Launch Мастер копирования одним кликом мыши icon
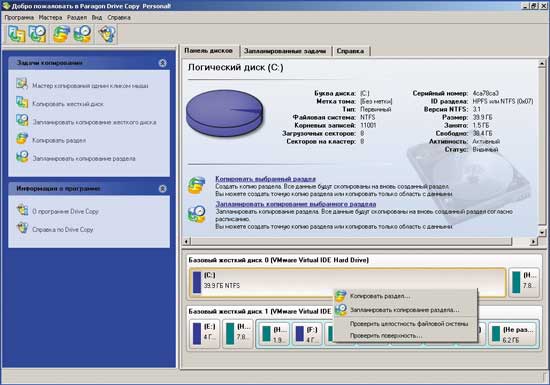 point(22,84)
